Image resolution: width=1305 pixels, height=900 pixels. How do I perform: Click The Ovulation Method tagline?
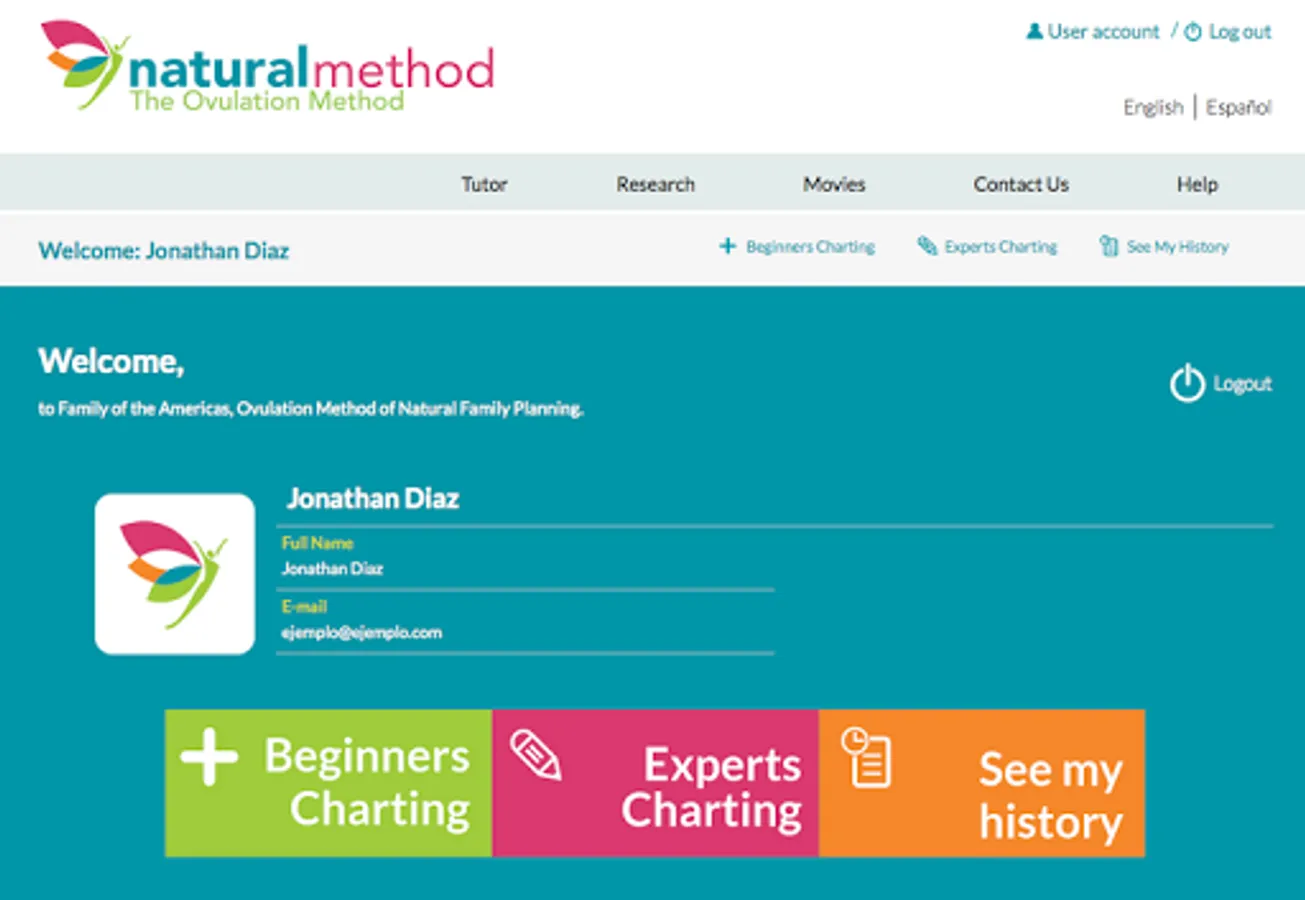click(x=267, y=101)
